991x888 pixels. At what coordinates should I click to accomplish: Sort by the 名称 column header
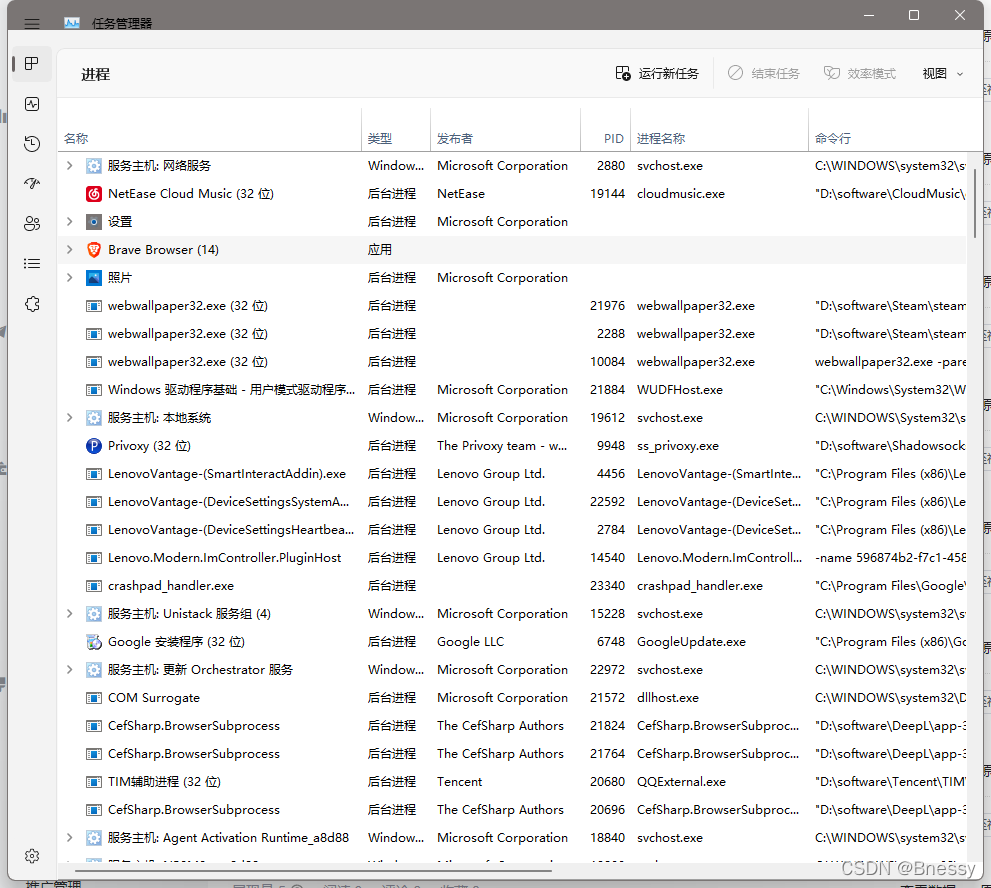209,138
